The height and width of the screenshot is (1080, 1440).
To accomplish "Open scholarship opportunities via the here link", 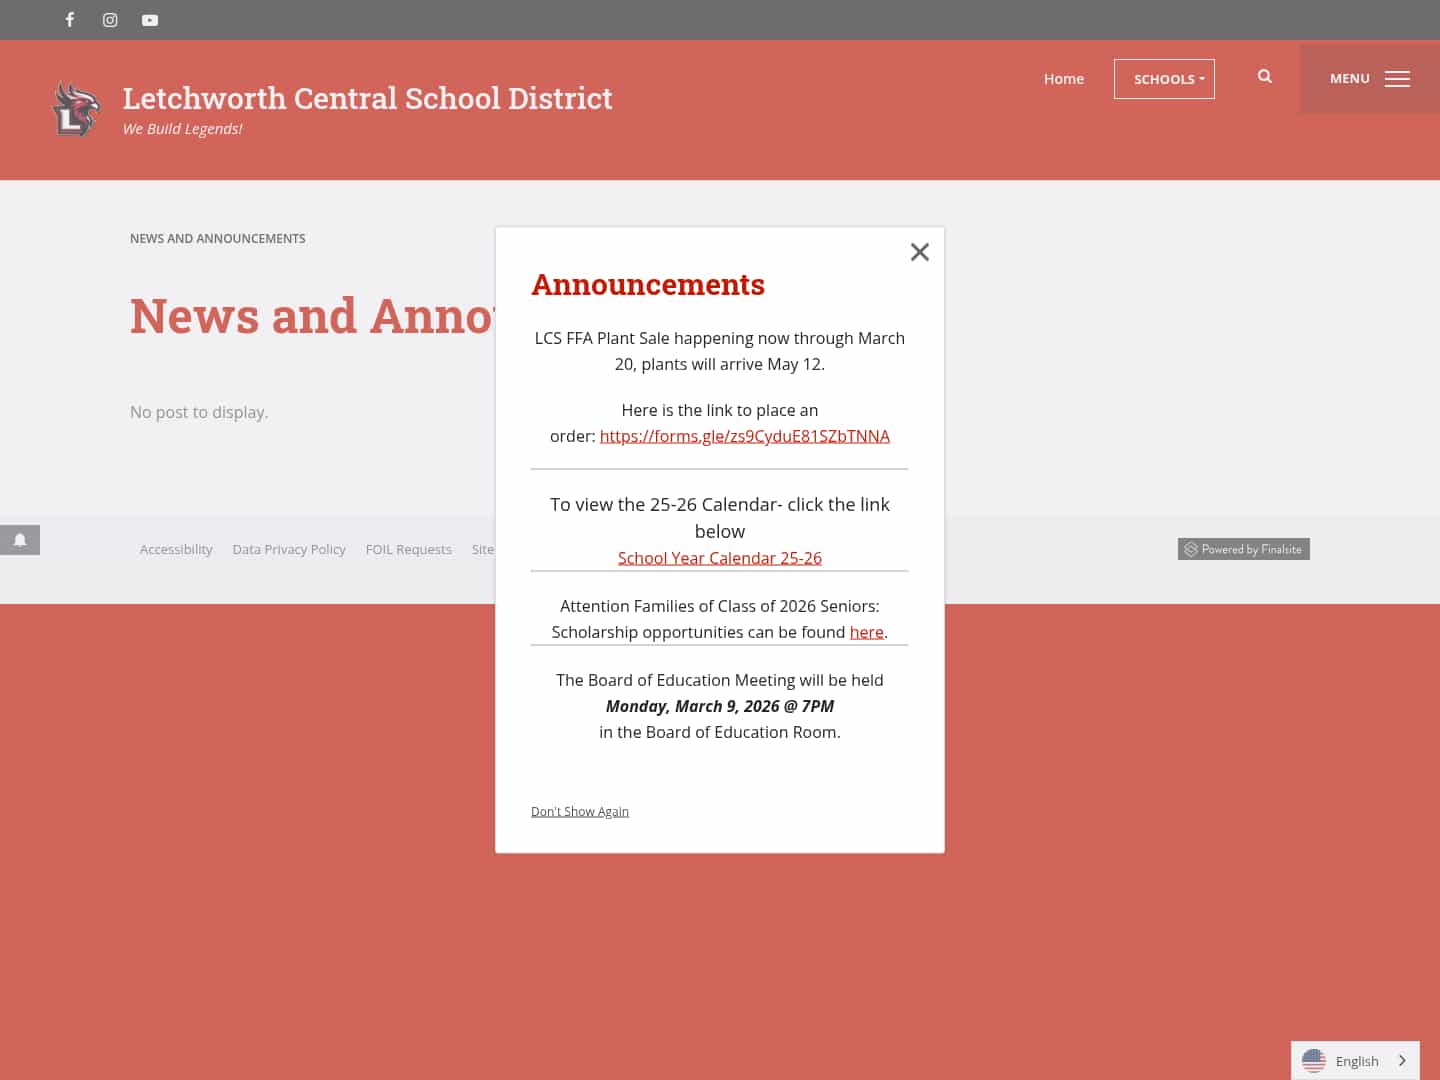I will pos(866,631).
